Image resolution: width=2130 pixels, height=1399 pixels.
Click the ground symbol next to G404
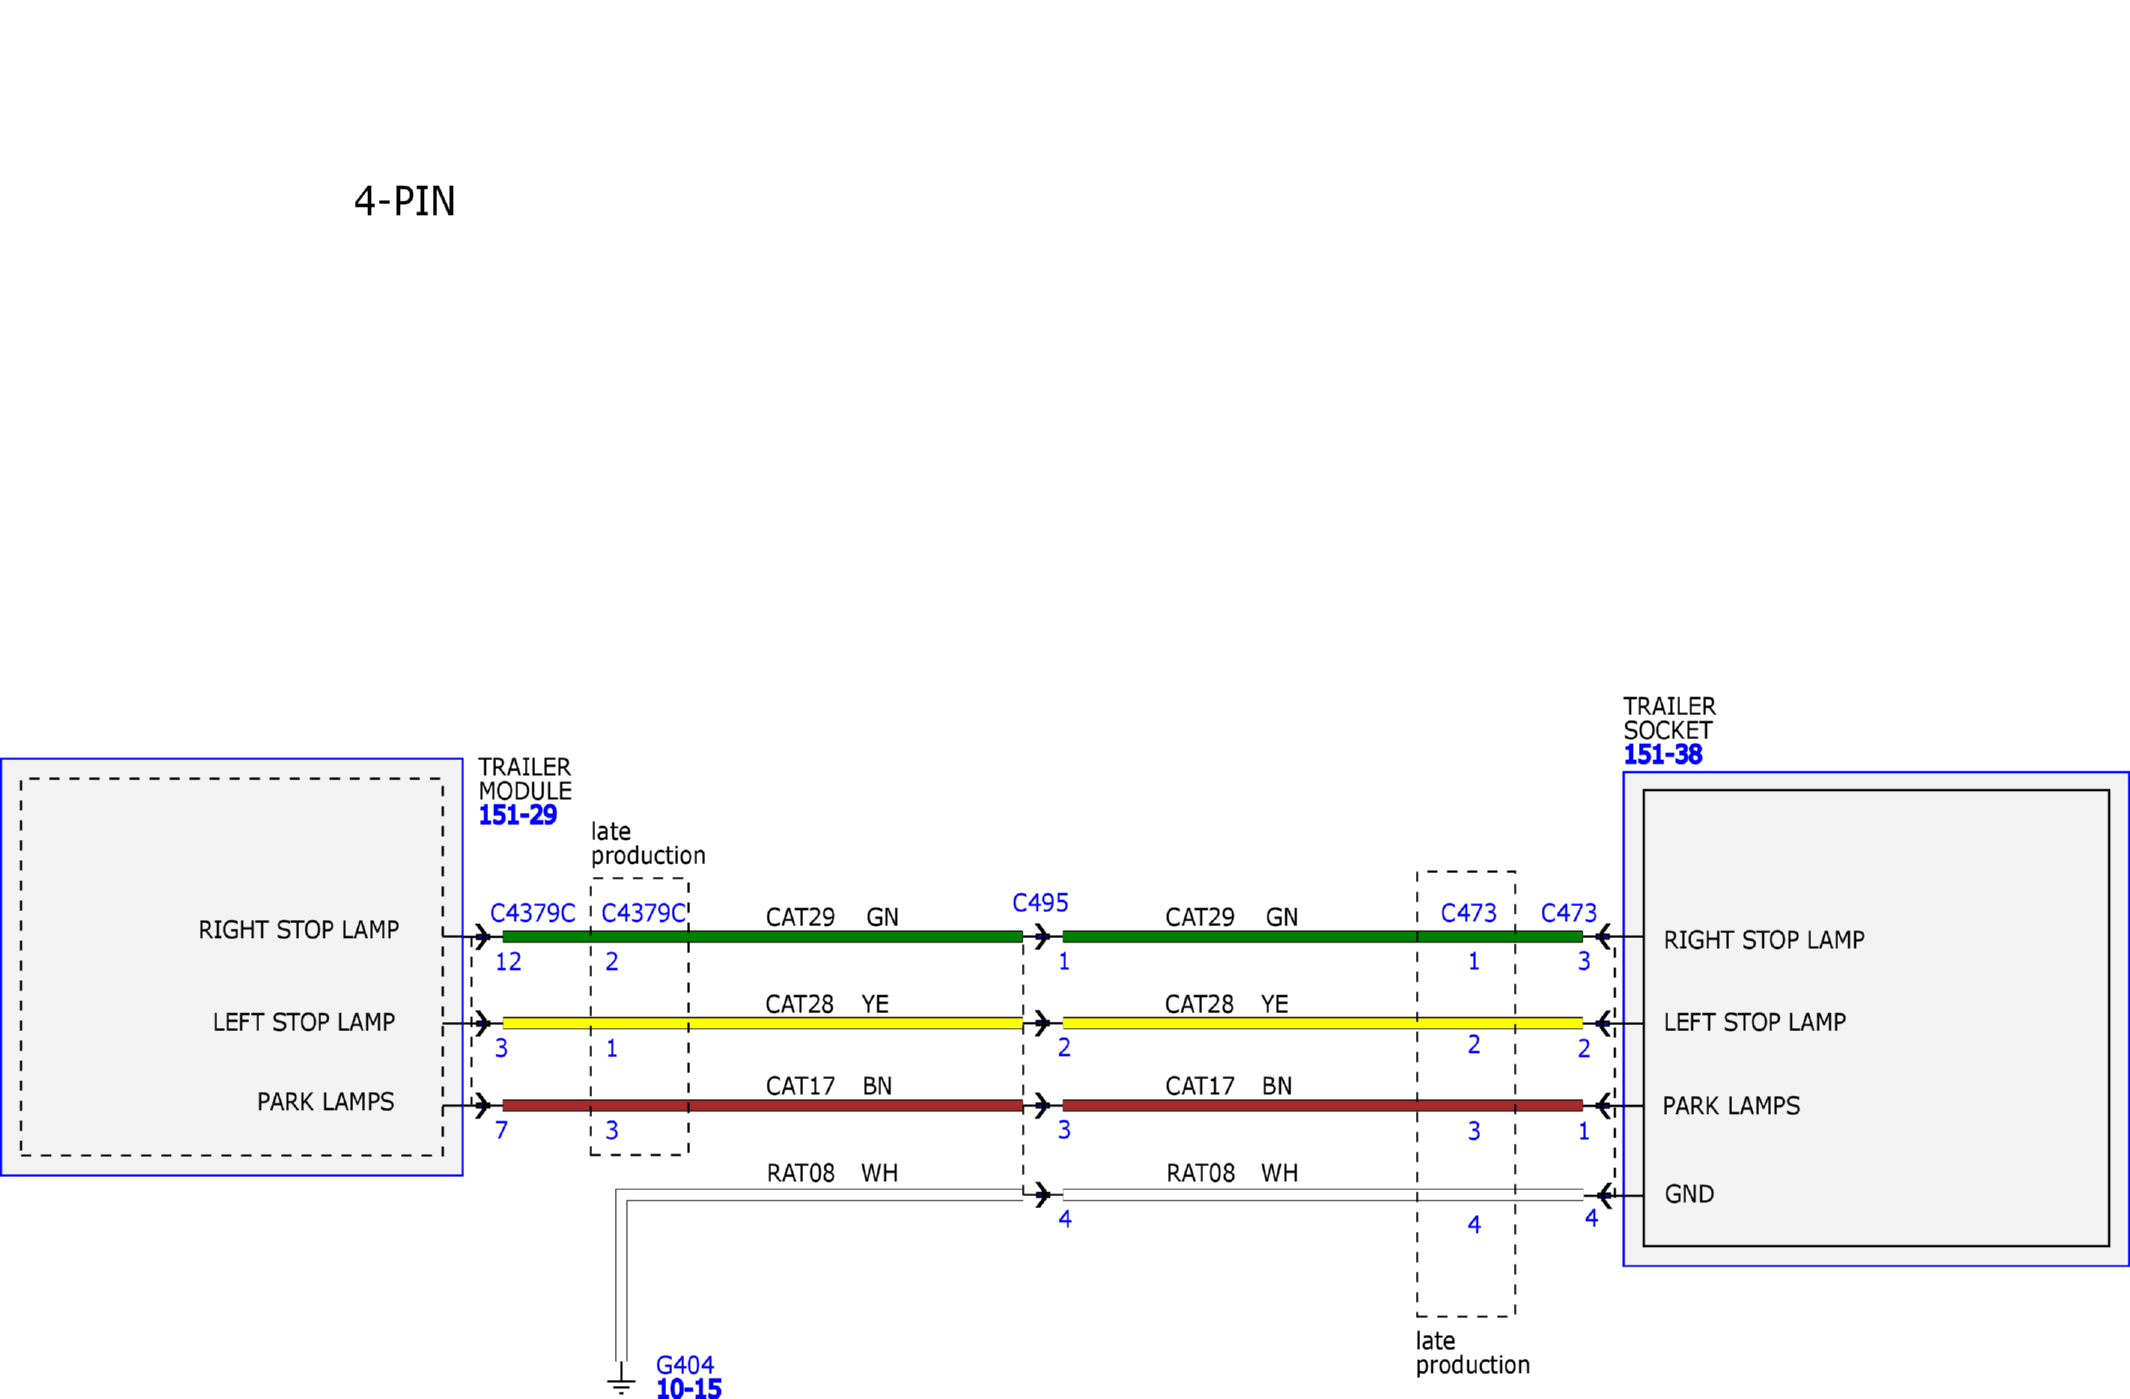click(621, 1381)
